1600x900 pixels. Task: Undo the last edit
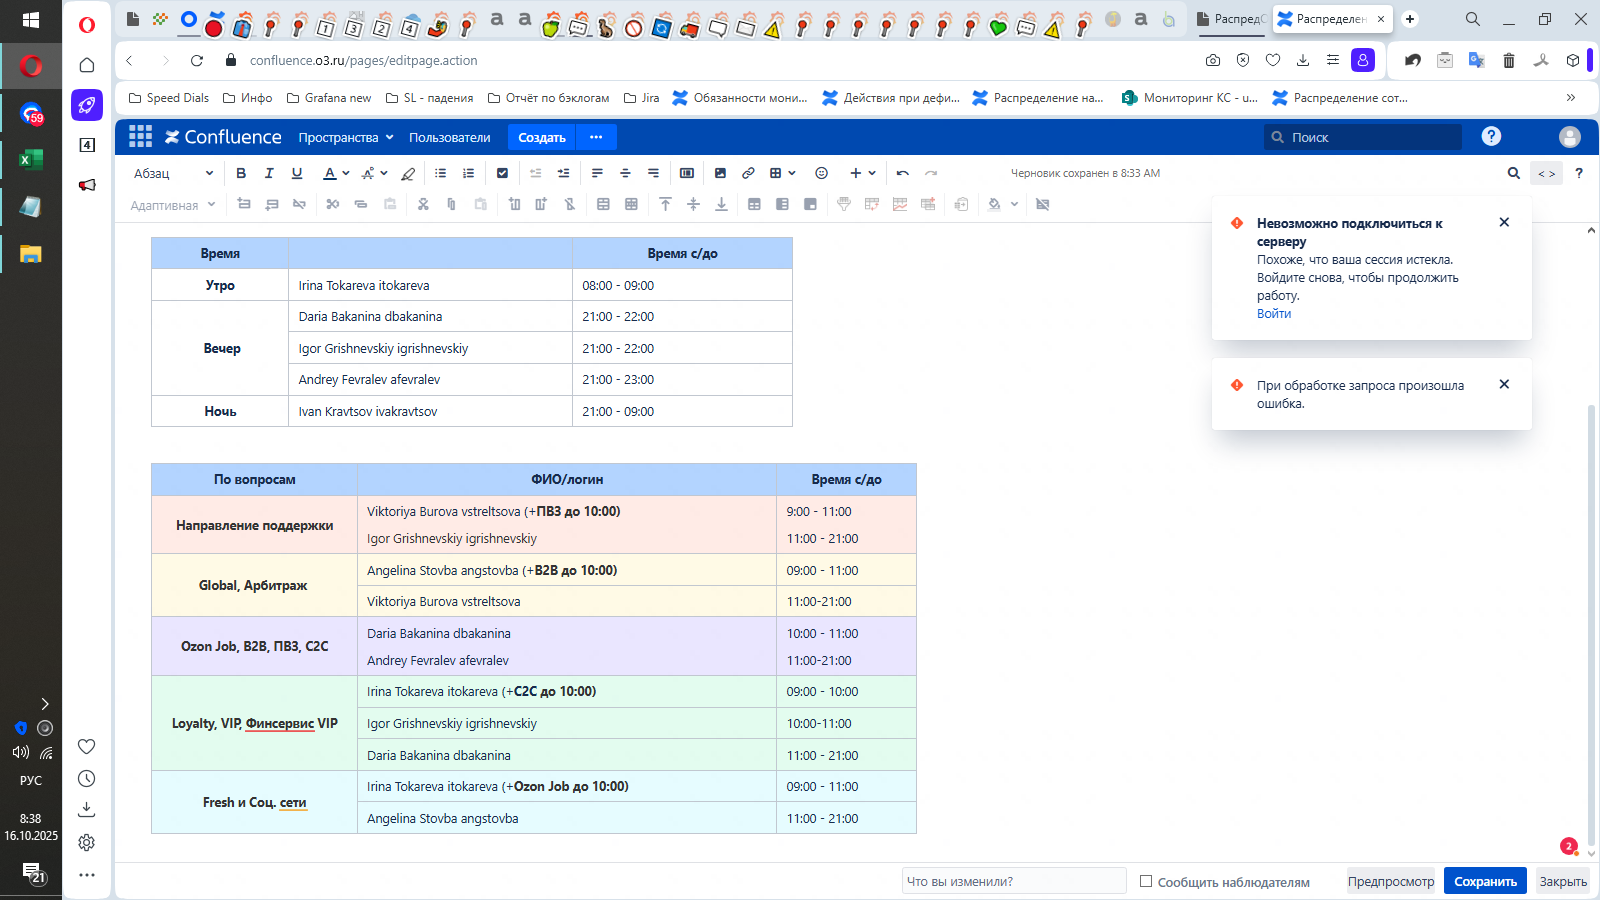click(x=903, y=173)
